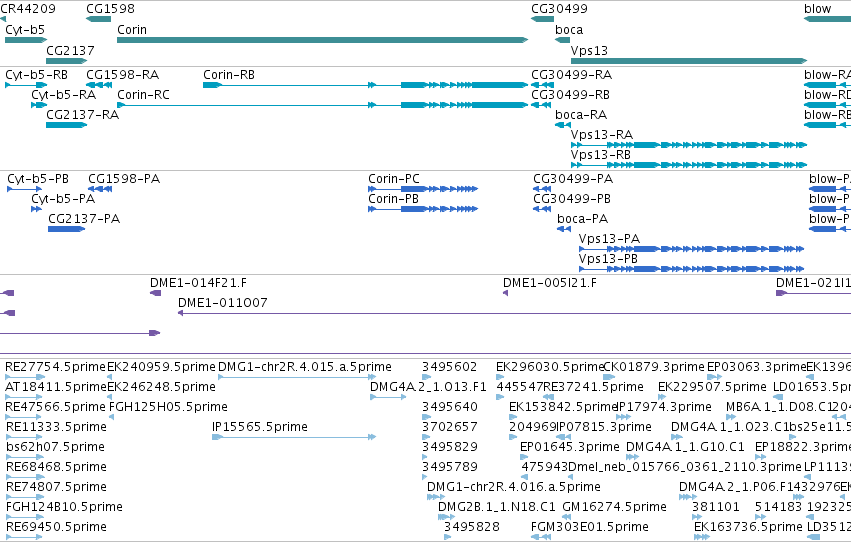Viewport: 851px width, 542px height.
Task: Click feature DME1-005I21.F
Action: point(505,293)
